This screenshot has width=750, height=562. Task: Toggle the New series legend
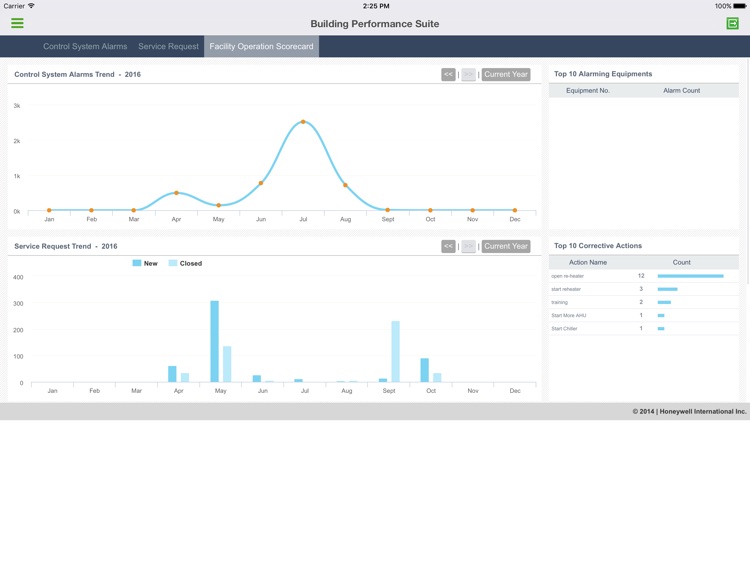(x=145, y=263)
